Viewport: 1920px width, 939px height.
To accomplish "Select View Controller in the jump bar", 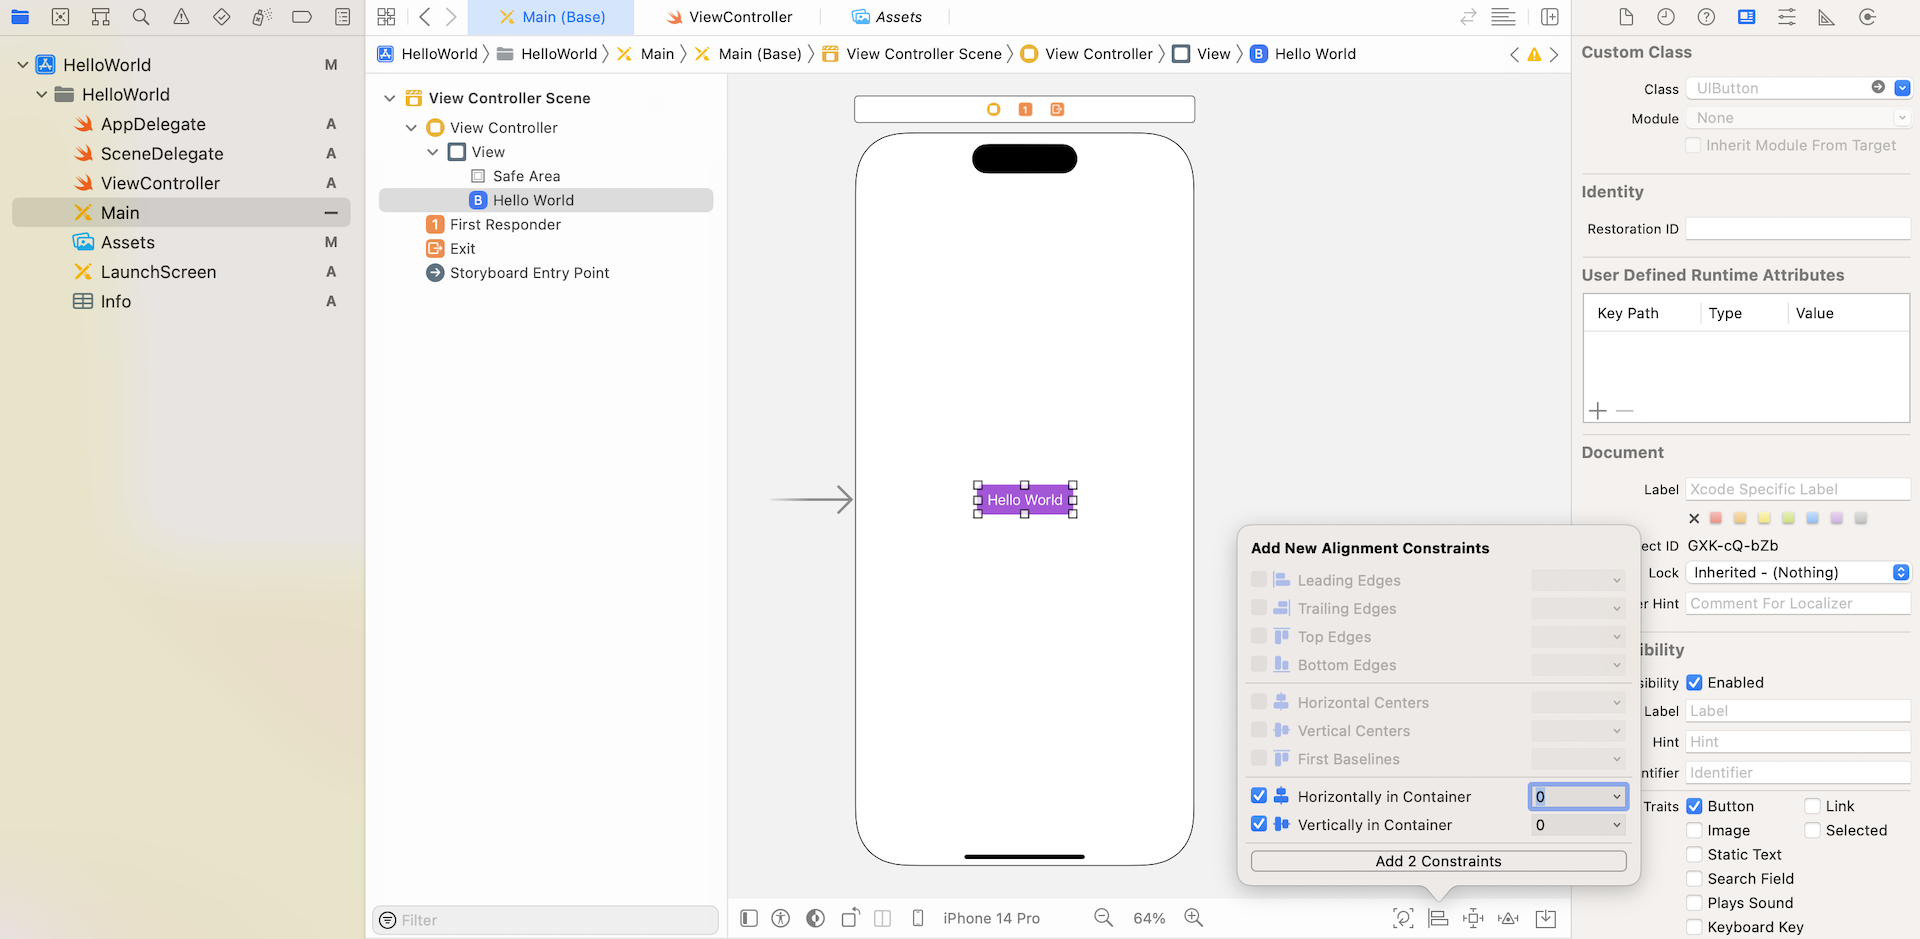I will pos(1097,53).
